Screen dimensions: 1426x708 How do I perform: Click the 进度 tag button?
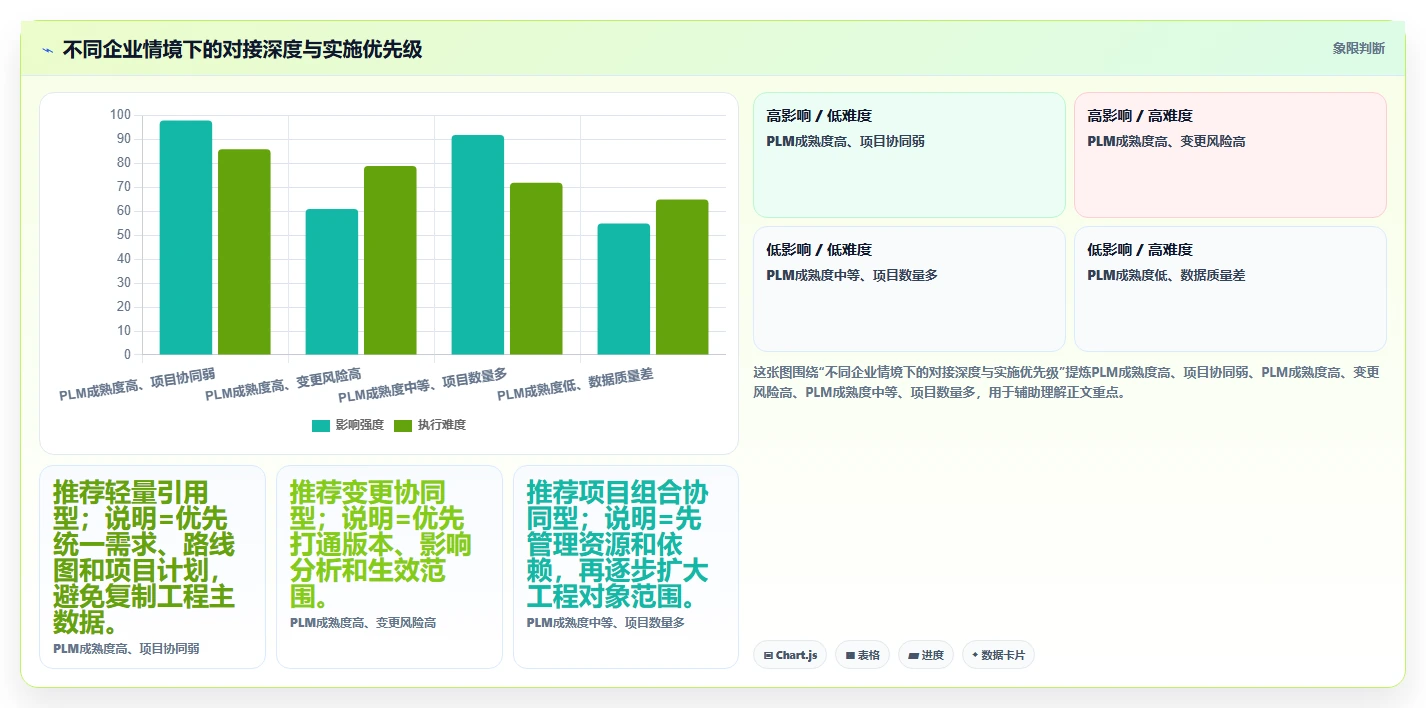pyautogui.click(x=926, y=655)
